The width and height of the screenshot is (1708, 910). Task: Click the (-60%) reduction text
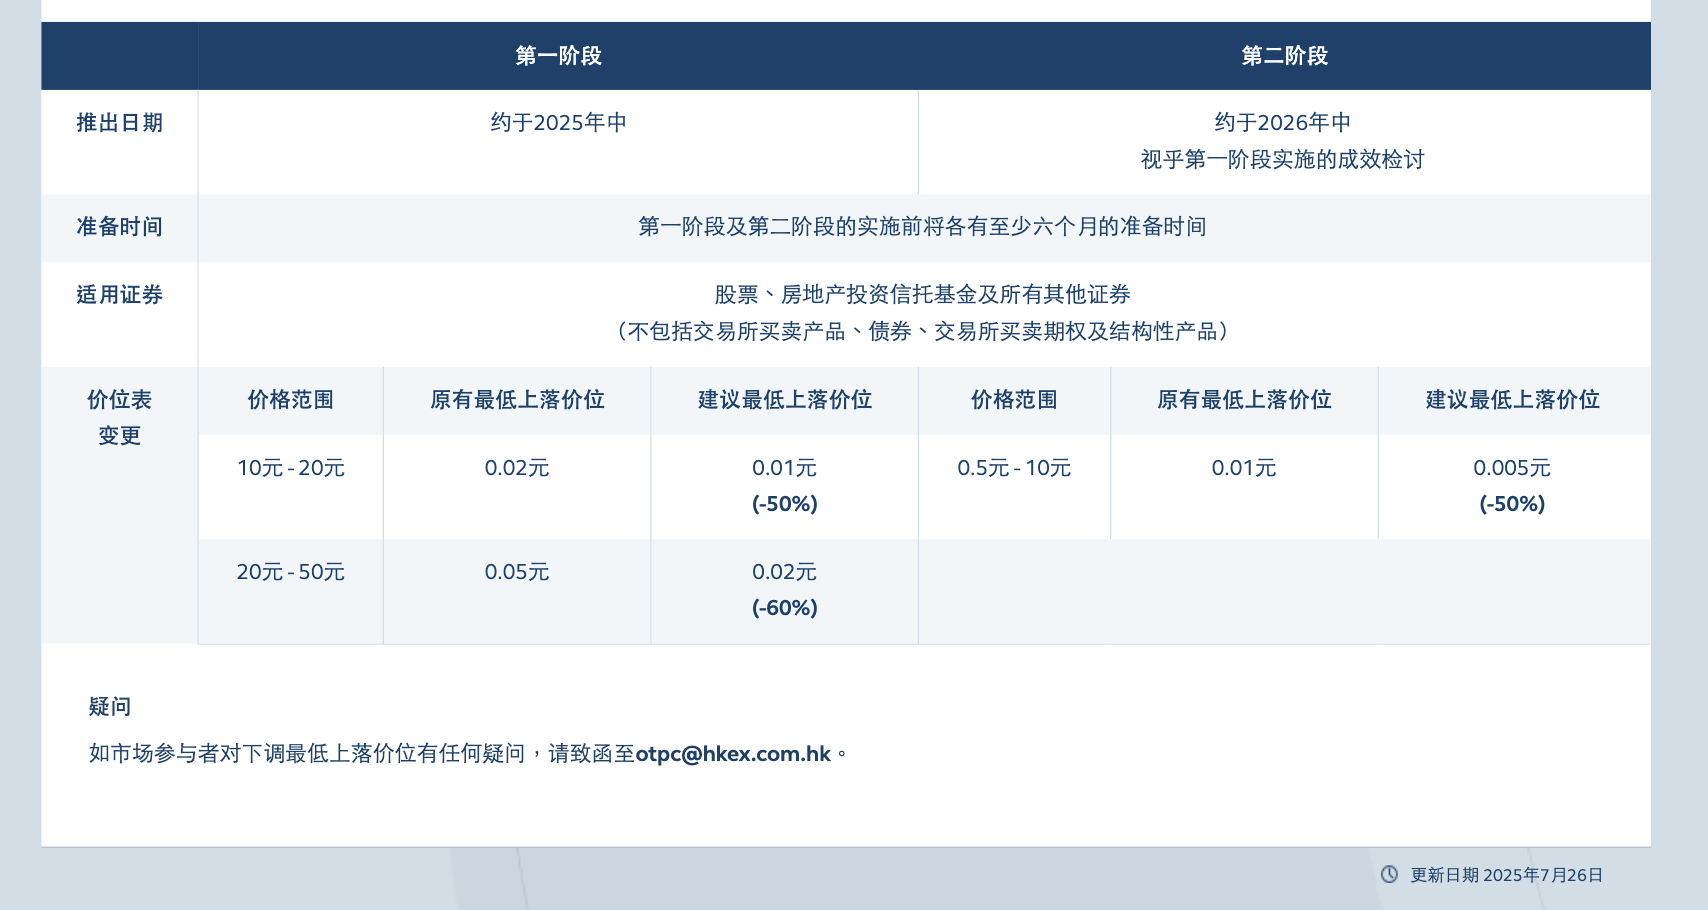click(784, 608)
